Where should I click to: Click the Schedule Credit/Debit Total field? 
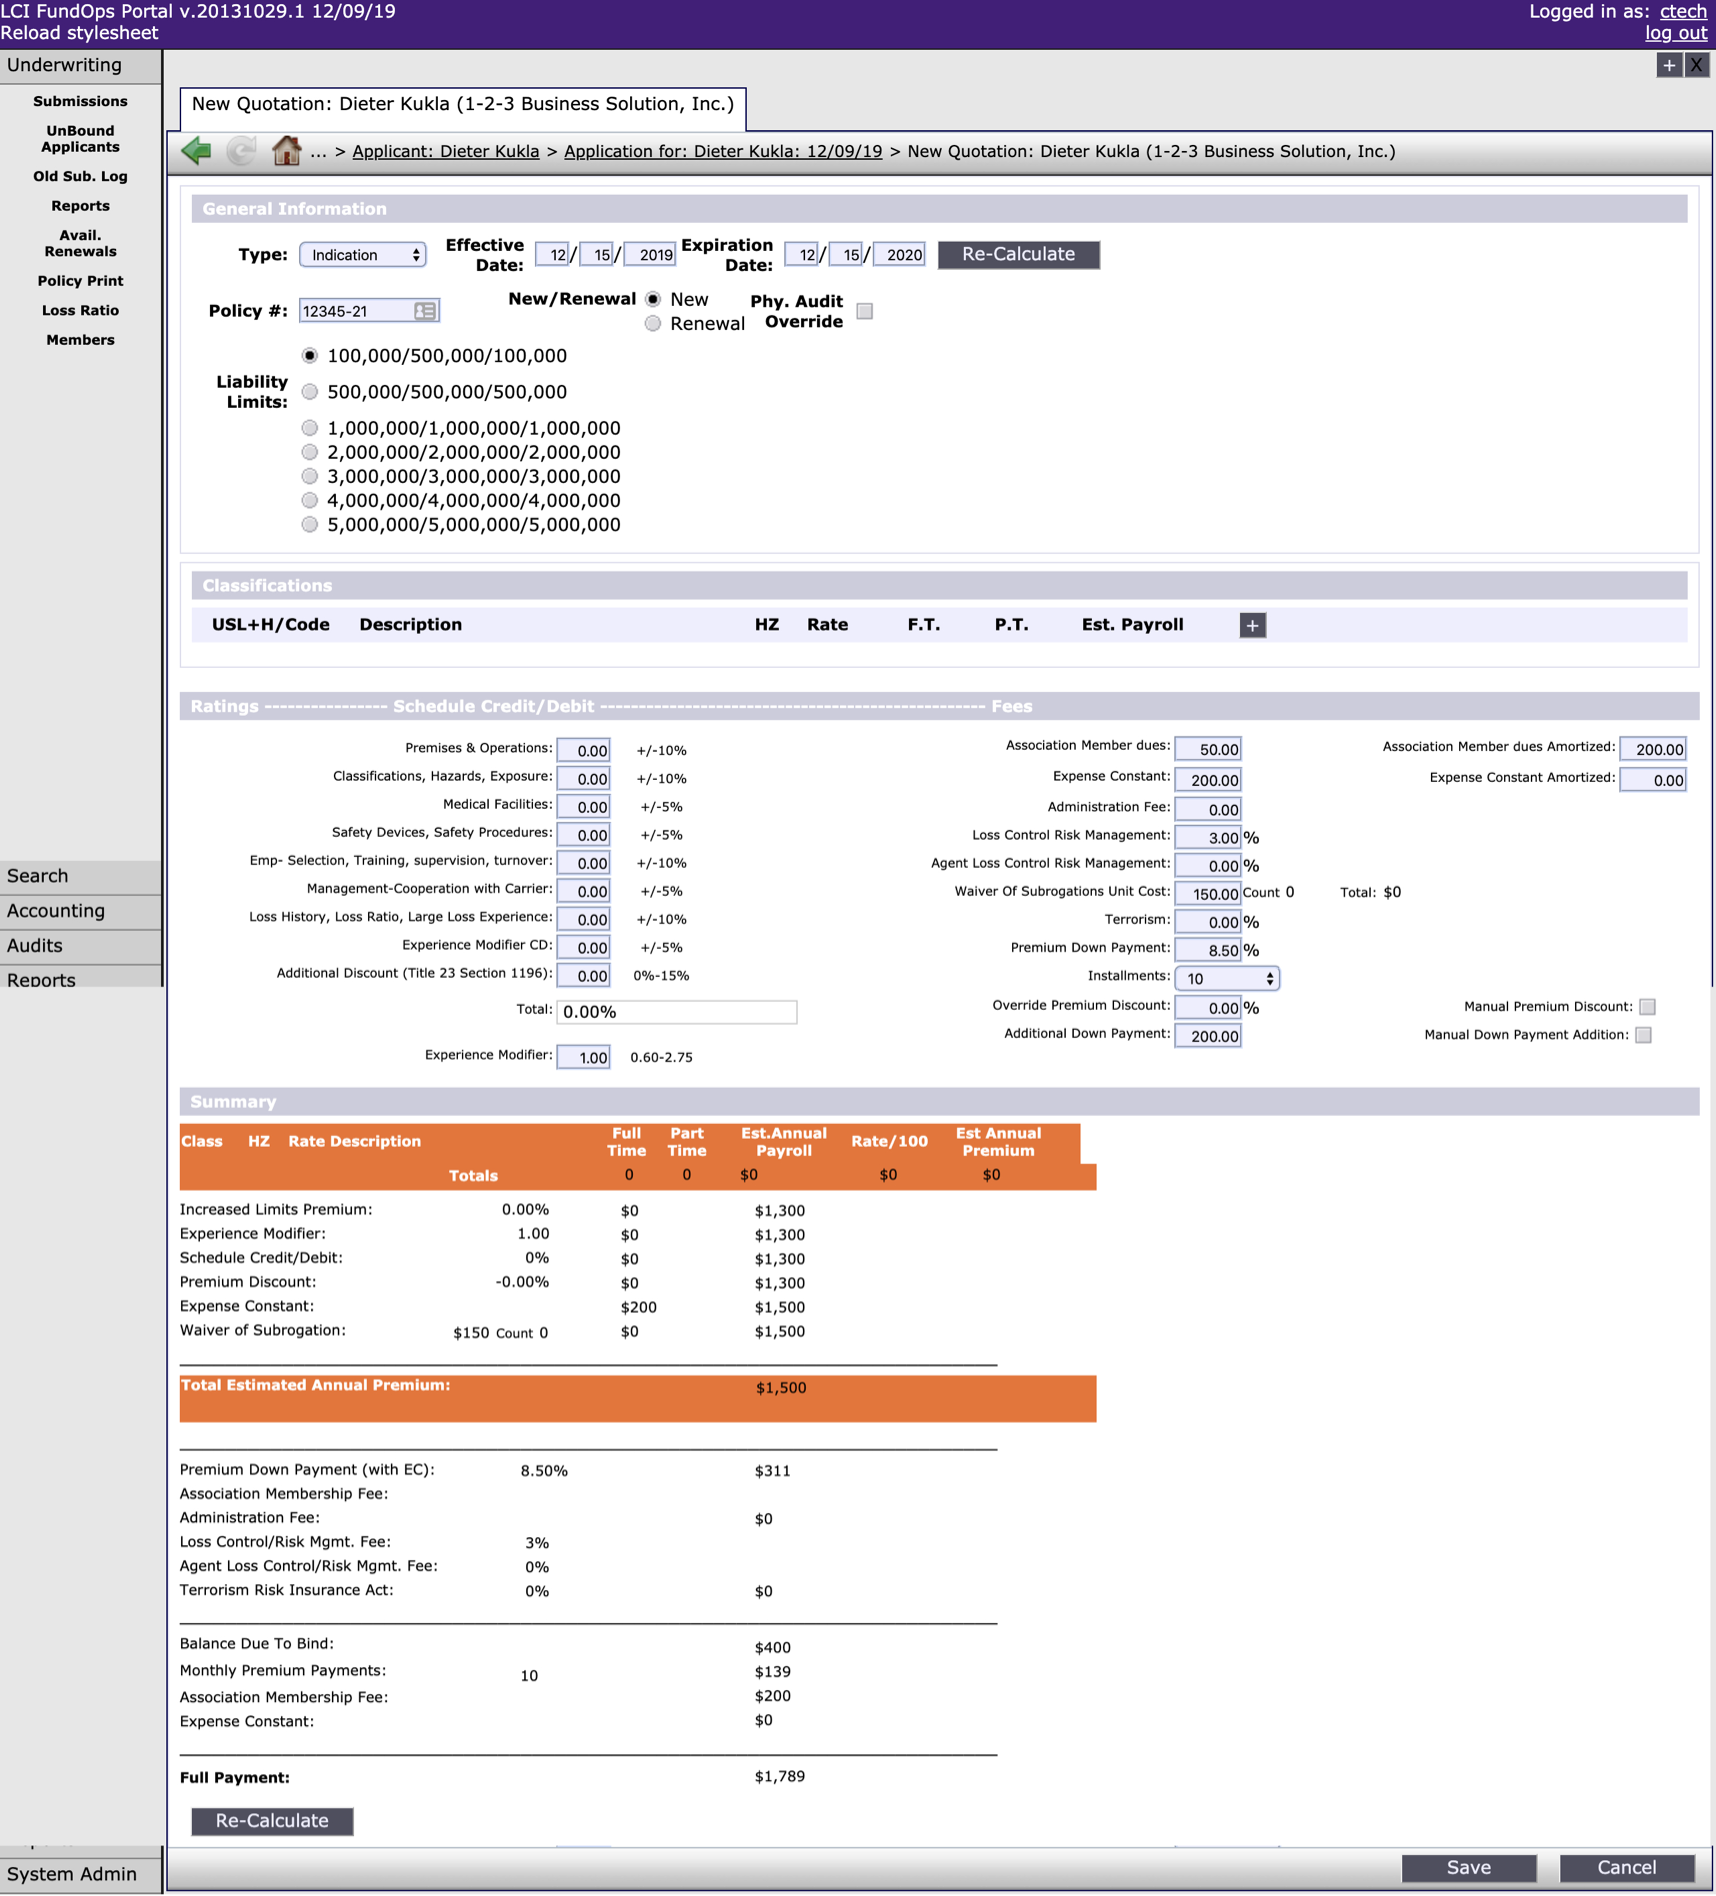tap(677, 1012)
